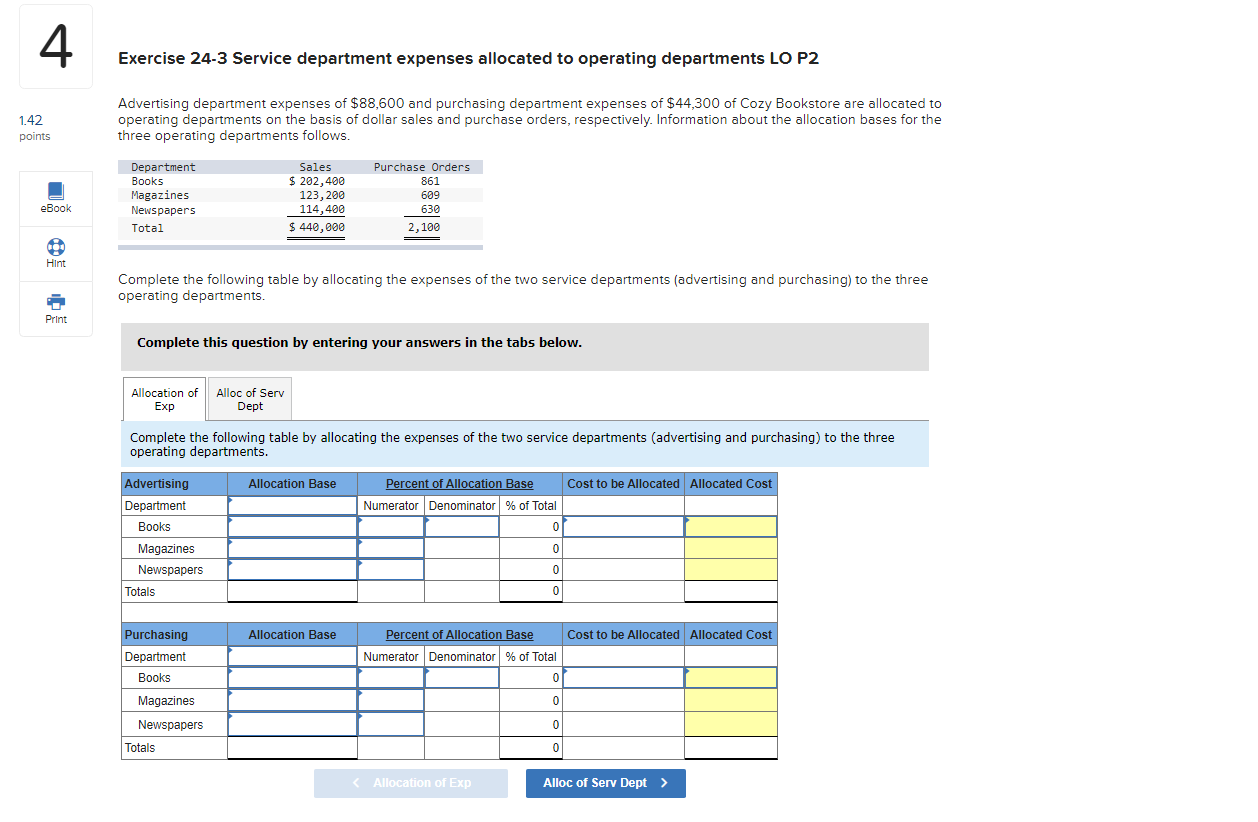Click Advertising Percent of Allocation Base header
The width and height of the screenshot is (1258, 822).
pos(460,484)
